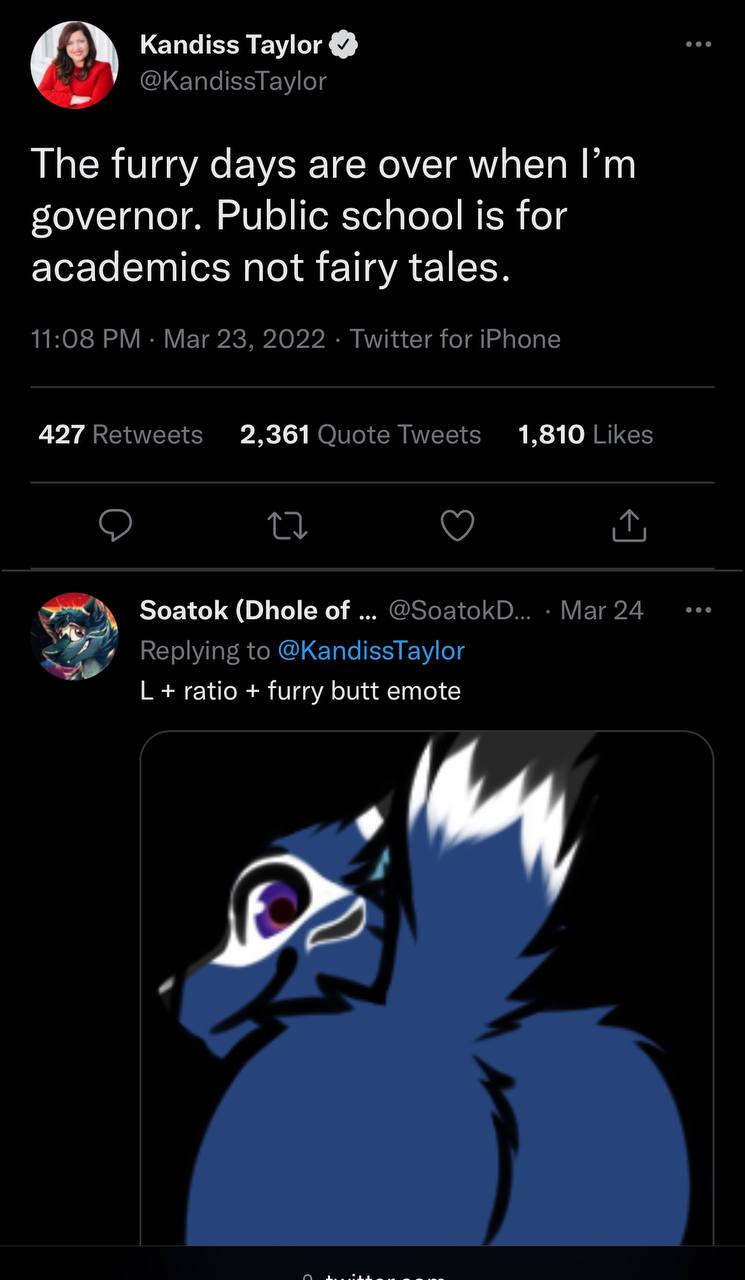This screenshot has width=745, height=1280.
Task: Retweet the furry days tweet
Action: coord(287,525)
